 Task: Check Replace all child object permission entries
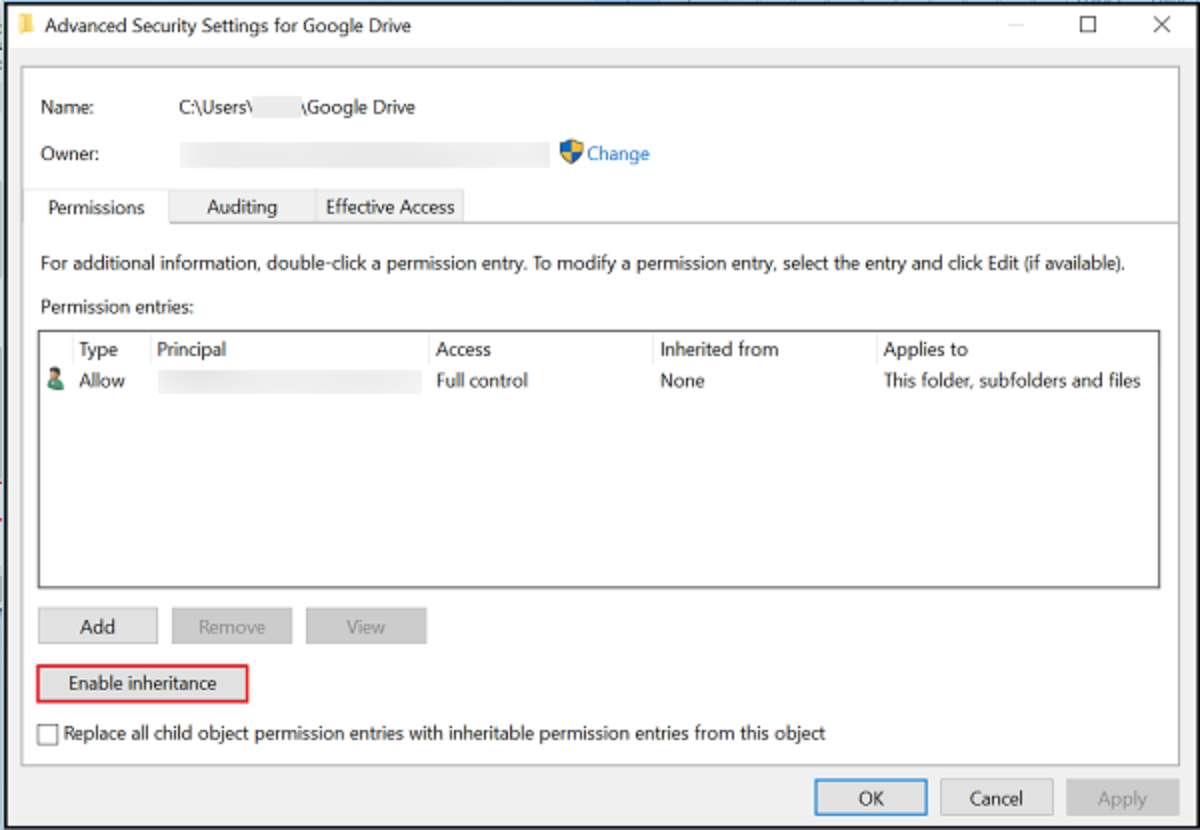(x=48, y=734)
